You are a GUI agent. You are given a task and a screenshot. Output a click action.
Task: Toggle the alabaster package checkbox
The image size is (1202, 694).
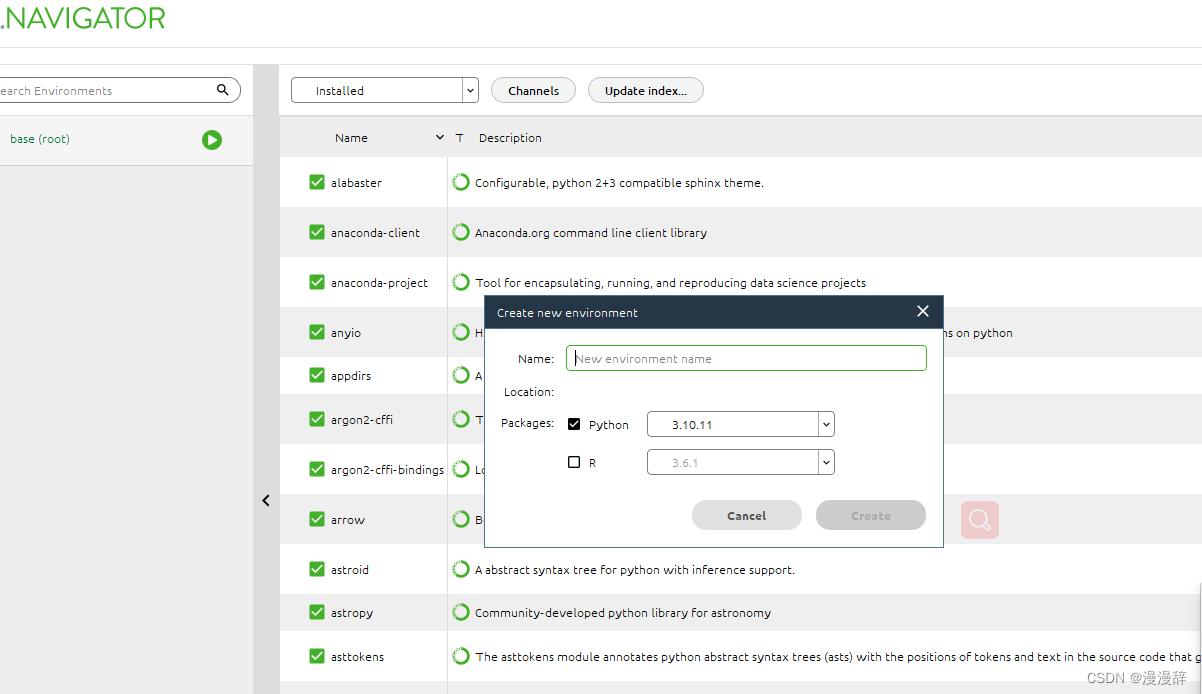point(317,182)
